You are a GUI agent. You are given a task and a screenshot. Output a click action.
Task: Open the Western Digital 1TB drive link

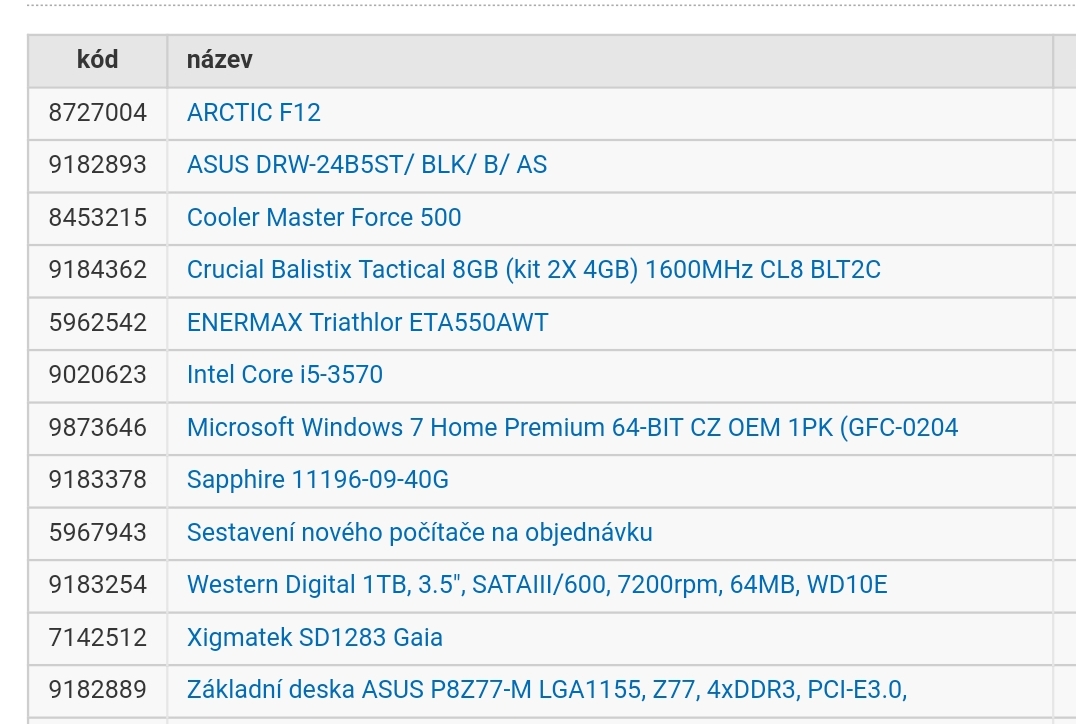click(x=536, y=585)
